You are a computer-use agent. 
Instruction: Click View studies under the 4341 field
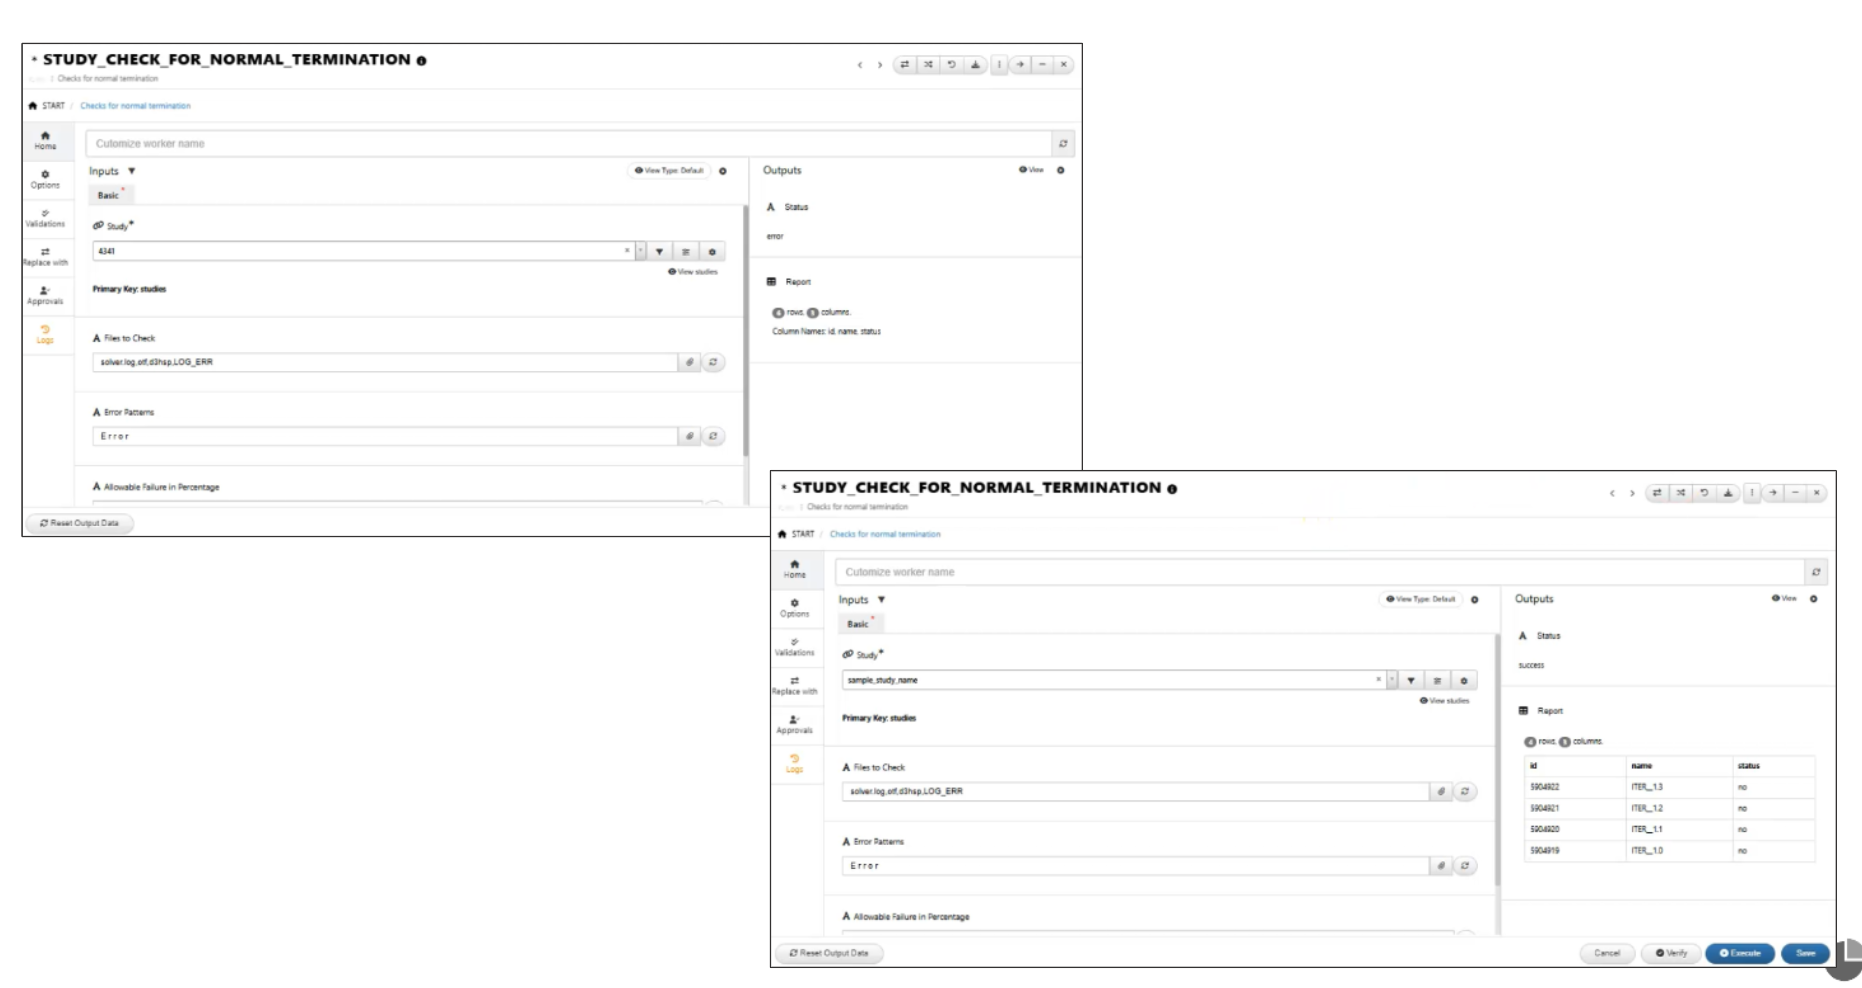point(693,272)
